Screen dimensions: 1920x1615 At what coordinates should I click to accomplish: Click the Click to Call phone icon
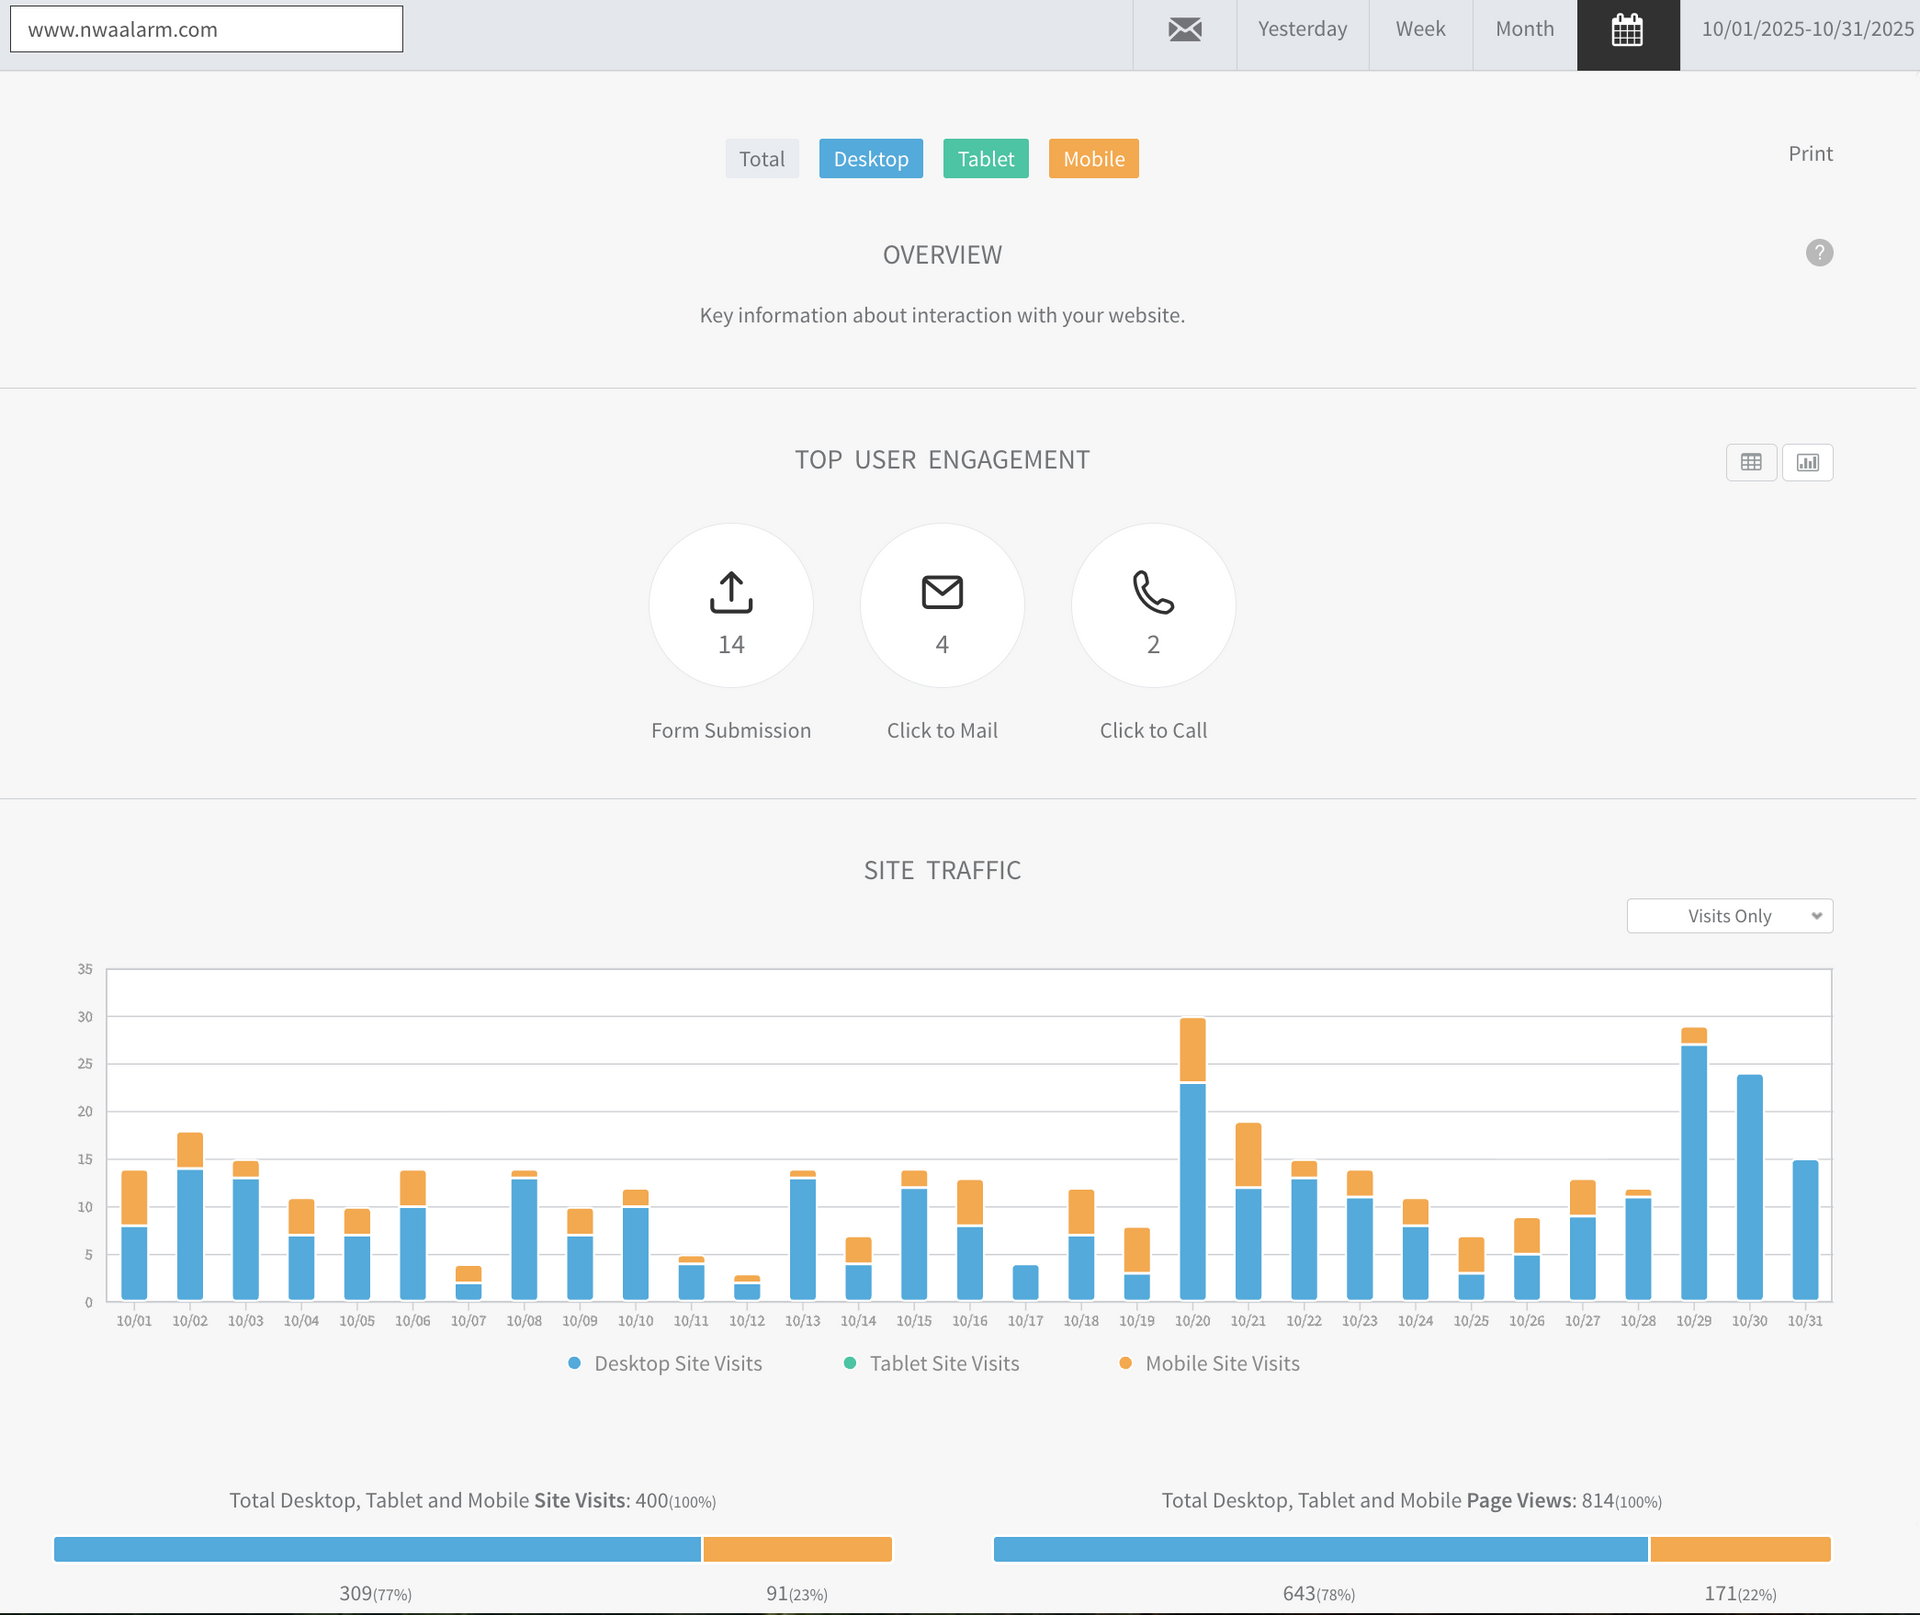(1153, 592)
